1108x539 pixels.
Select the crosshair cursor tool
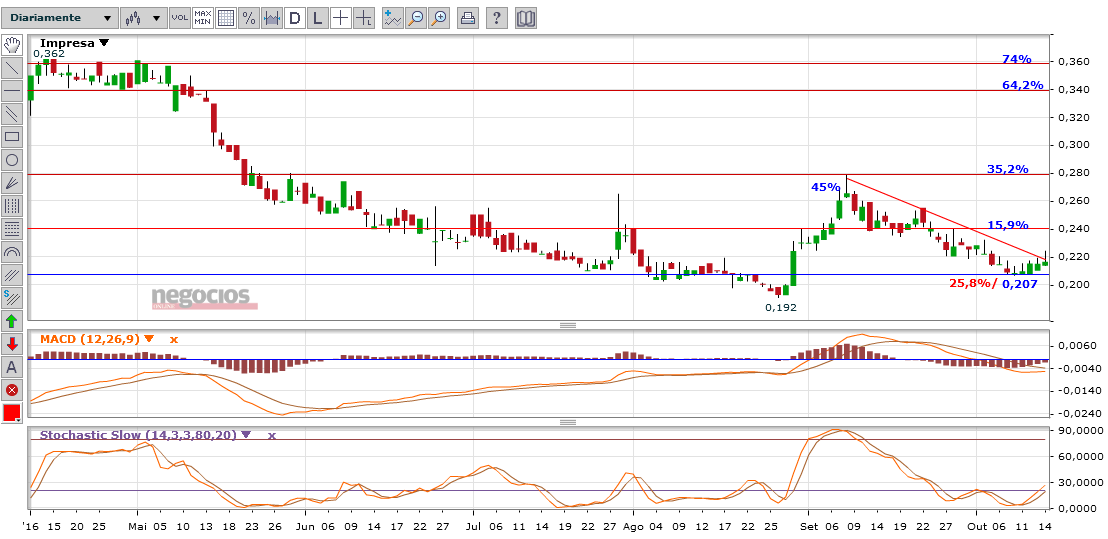(341, 18)
